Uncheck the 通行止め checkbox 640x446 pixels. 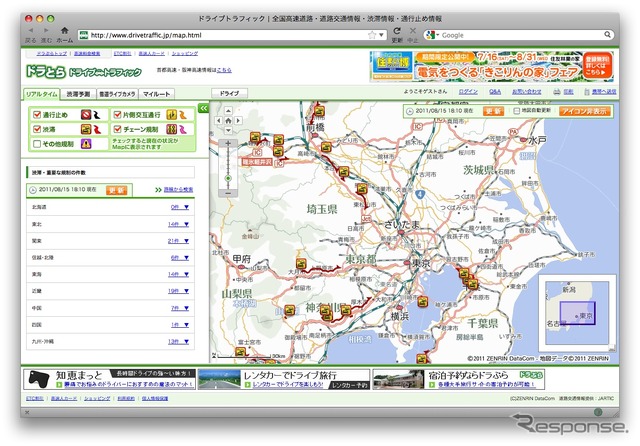37,115
